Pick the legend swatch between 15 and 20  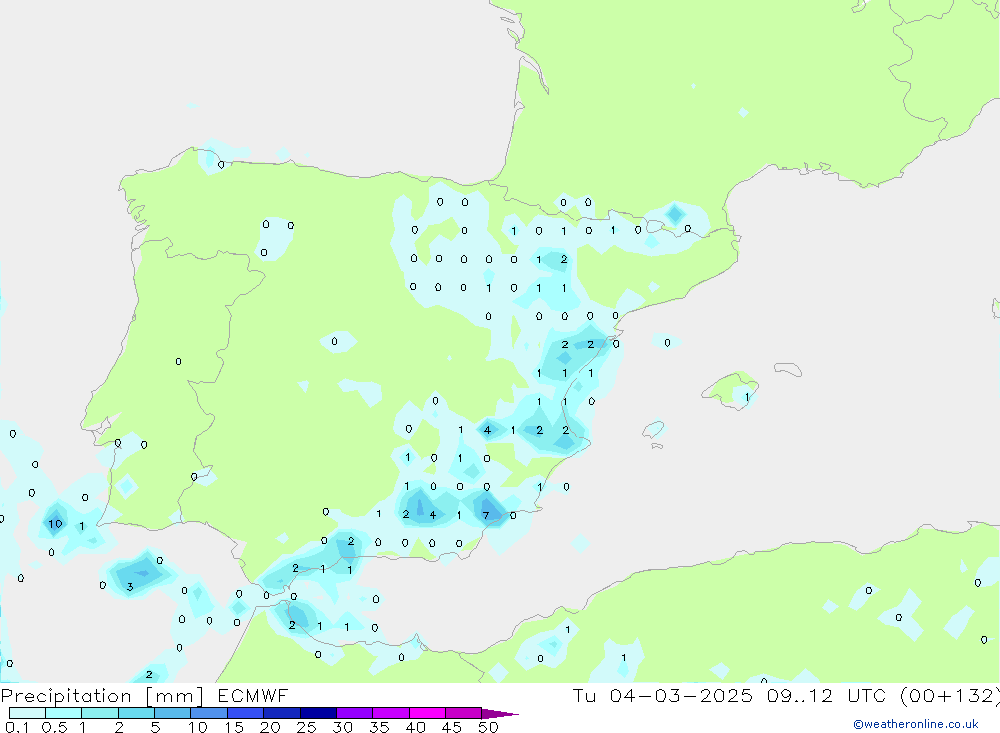pyautogui.click(x=246, y=713)
